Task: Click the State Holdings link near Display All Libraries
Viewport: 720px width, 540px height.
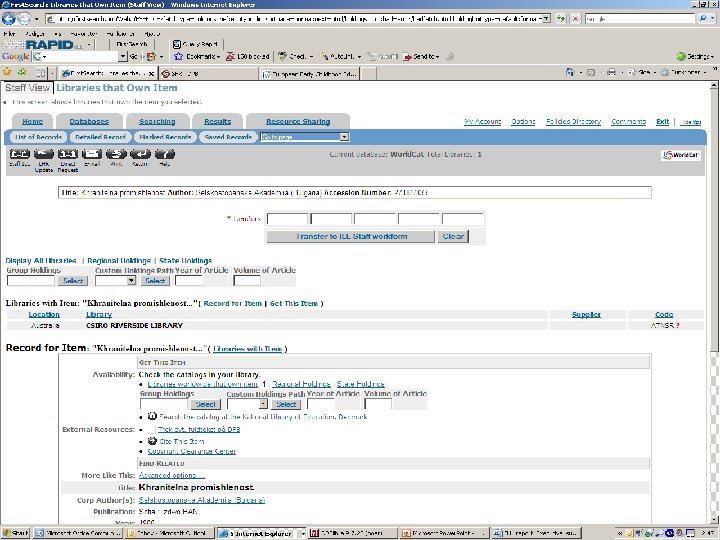Action: click(x=186, y=260)
